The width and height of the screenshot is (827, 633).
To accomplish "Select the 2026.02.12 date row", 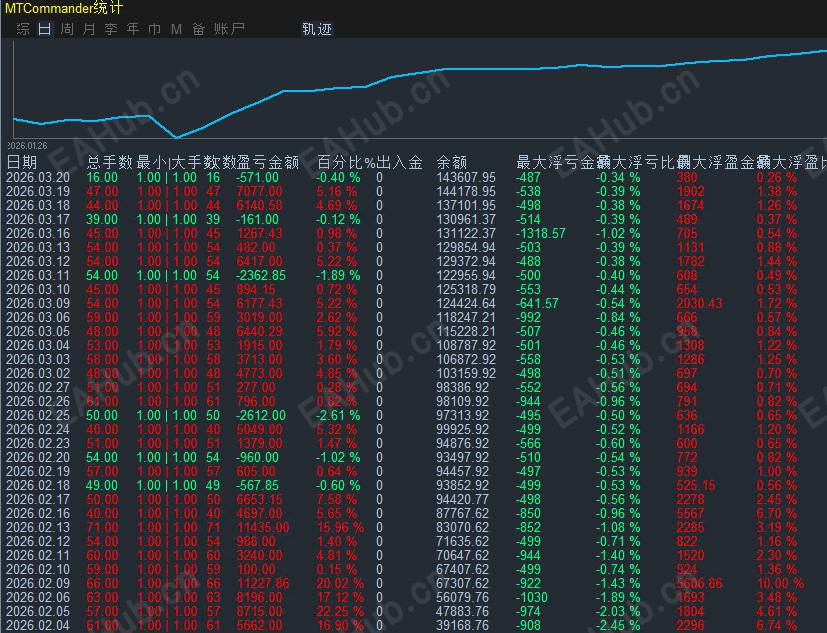I will (x=38, y=541).
